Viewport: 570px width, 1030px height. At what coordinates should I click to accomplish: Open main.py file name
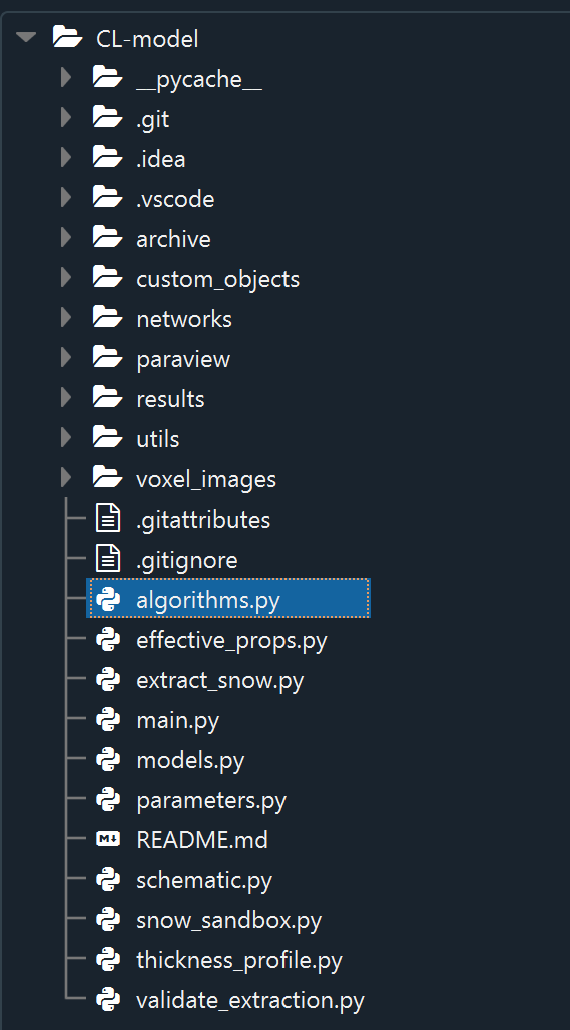[177, 721]
